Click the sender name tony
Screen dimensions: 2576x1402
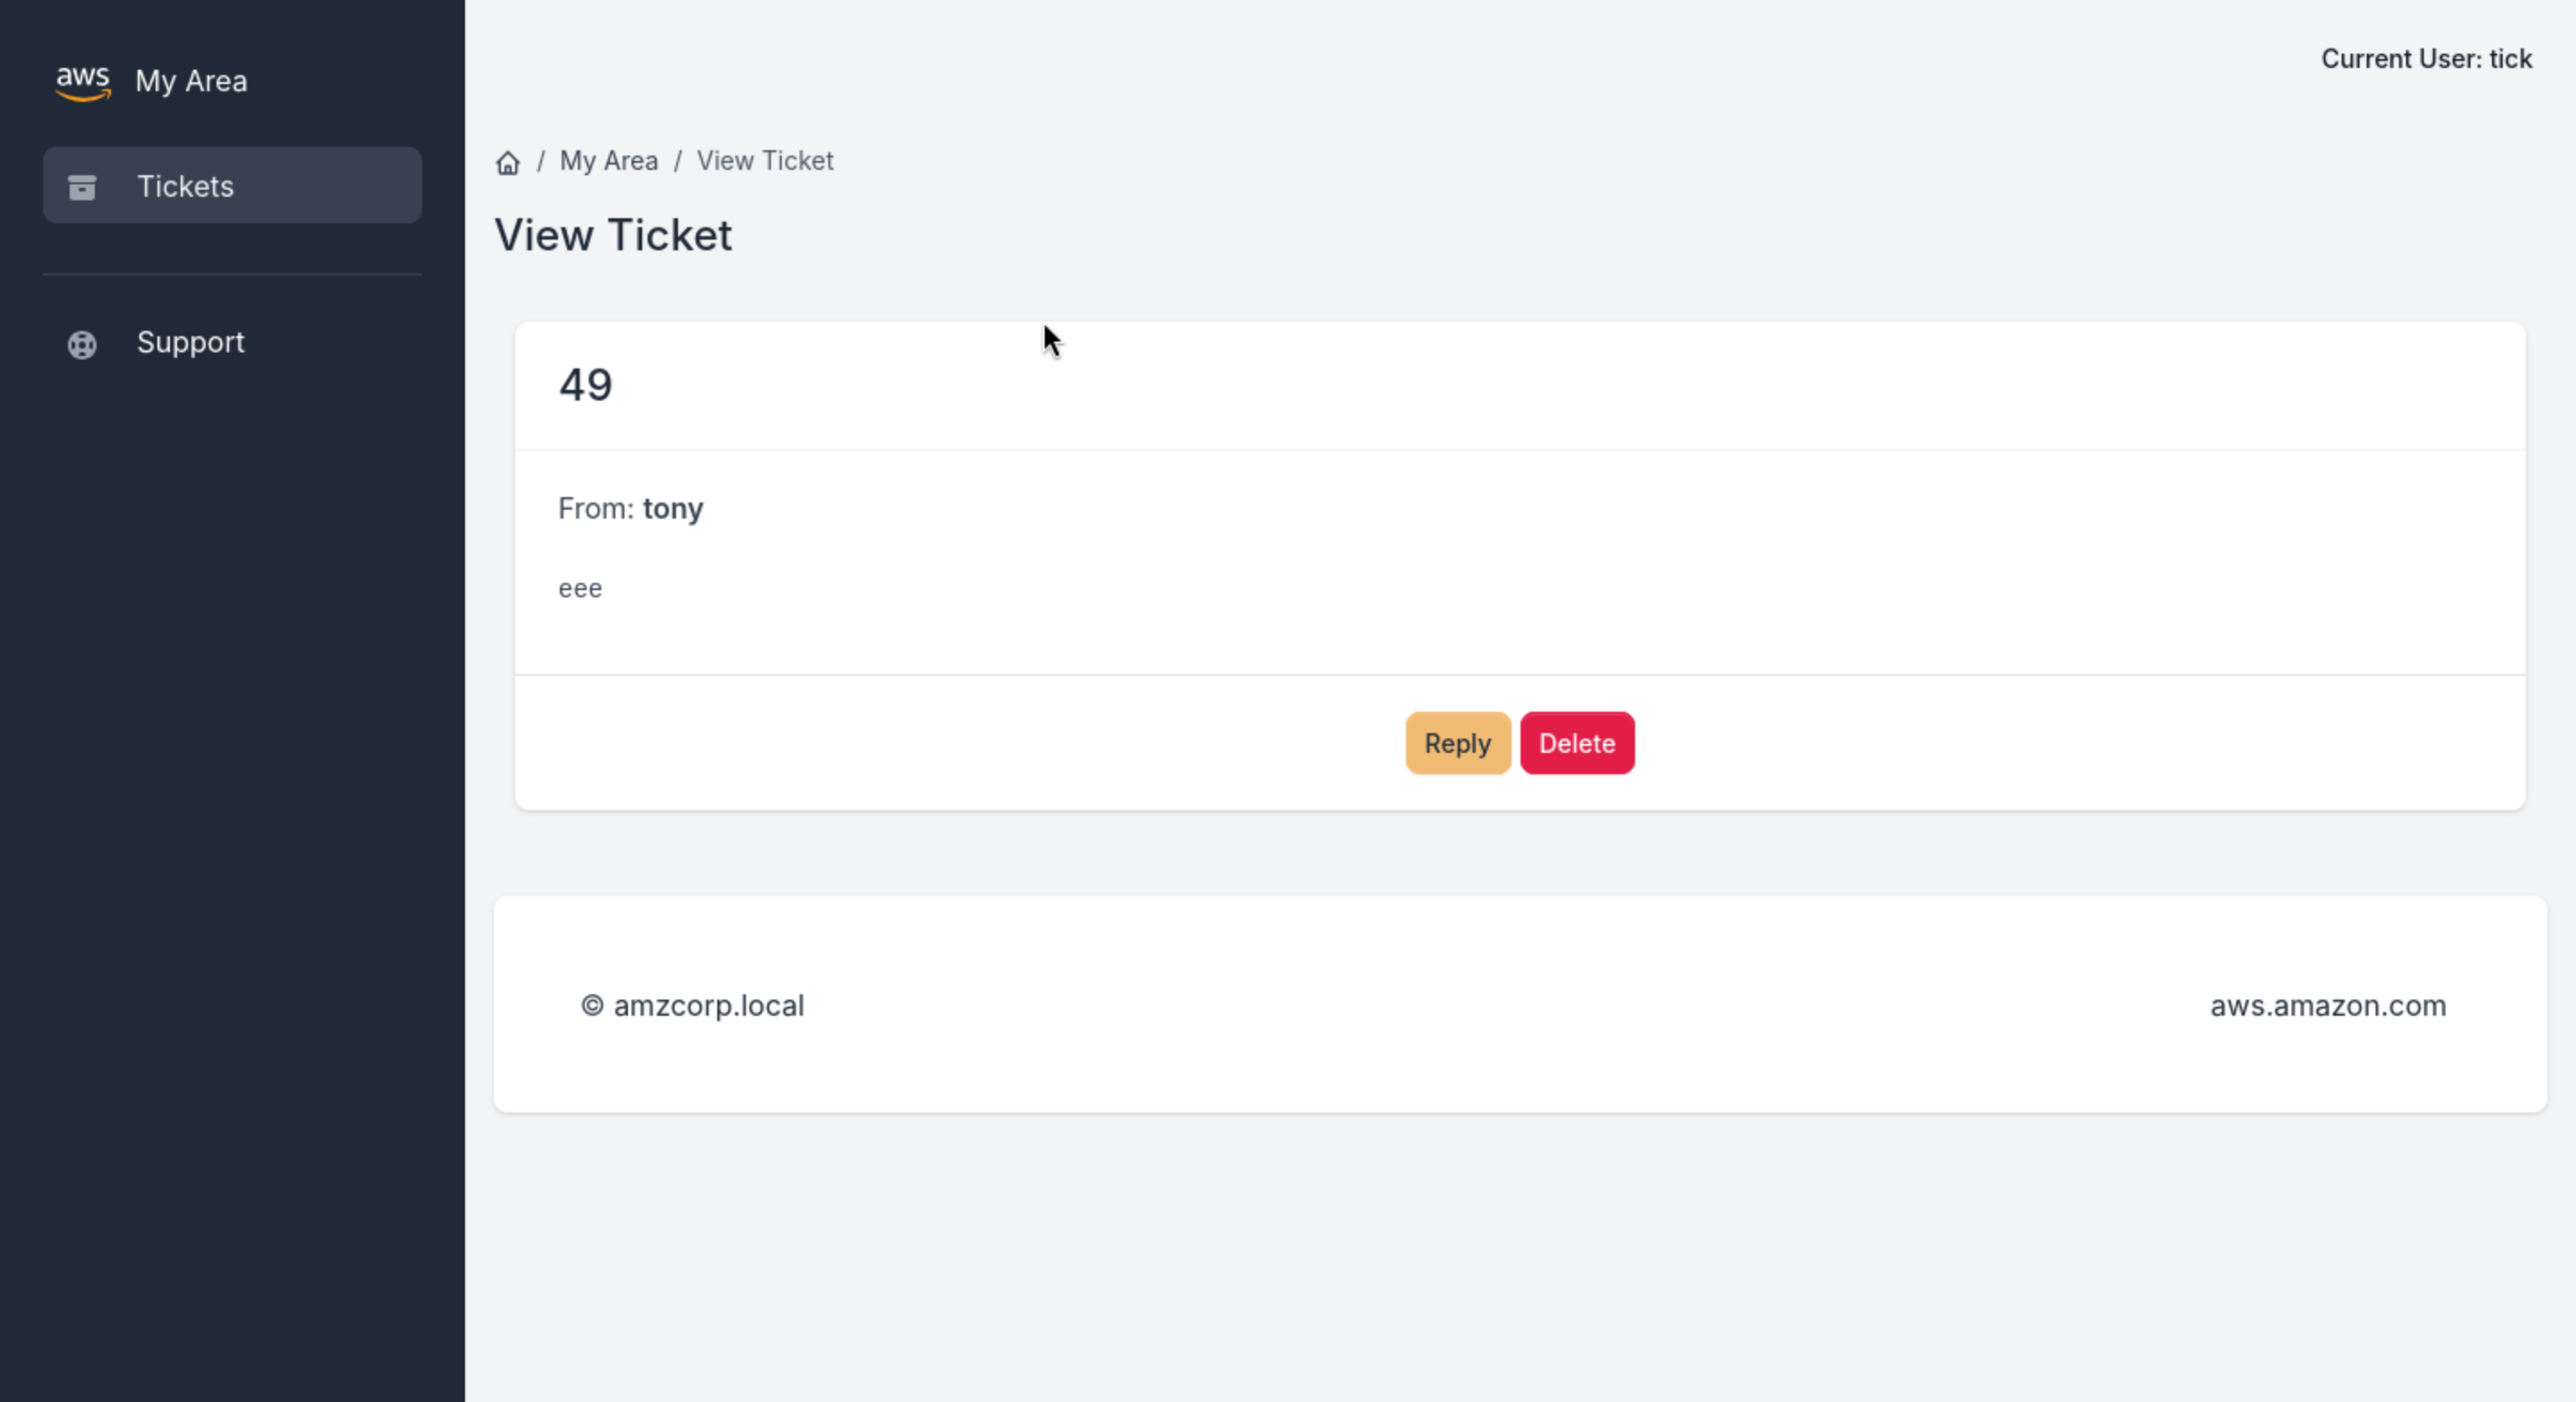coord(673,509)
